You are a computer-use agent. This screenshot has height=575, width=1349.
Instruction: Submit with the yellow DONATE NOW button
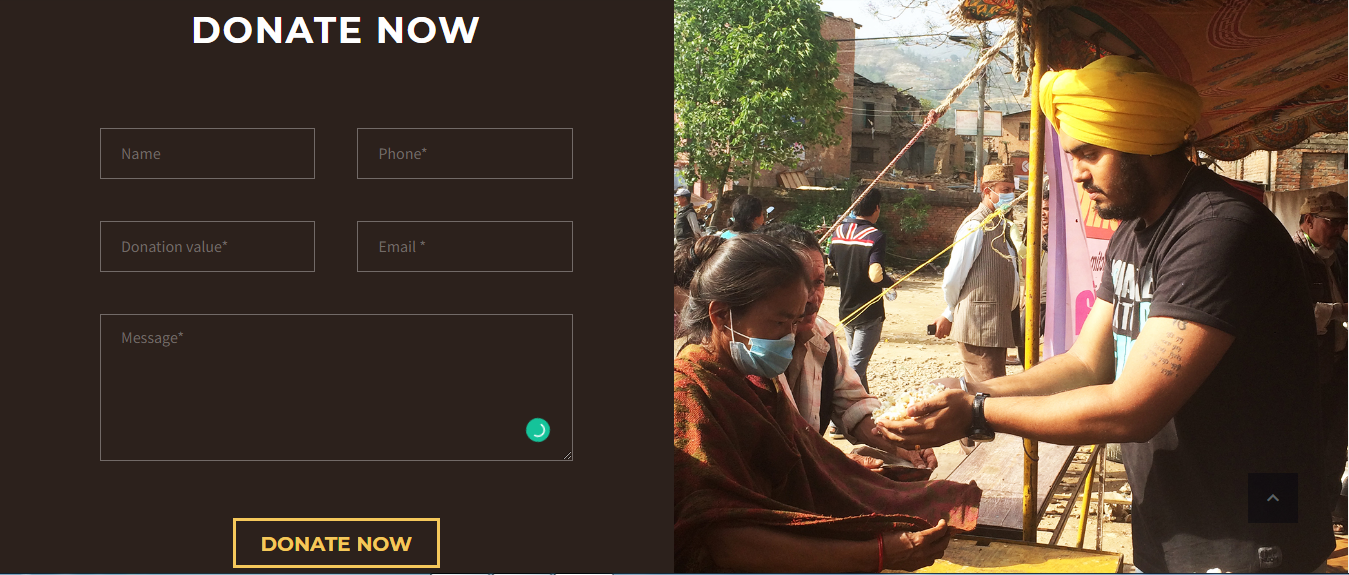[x=336, y=543]
